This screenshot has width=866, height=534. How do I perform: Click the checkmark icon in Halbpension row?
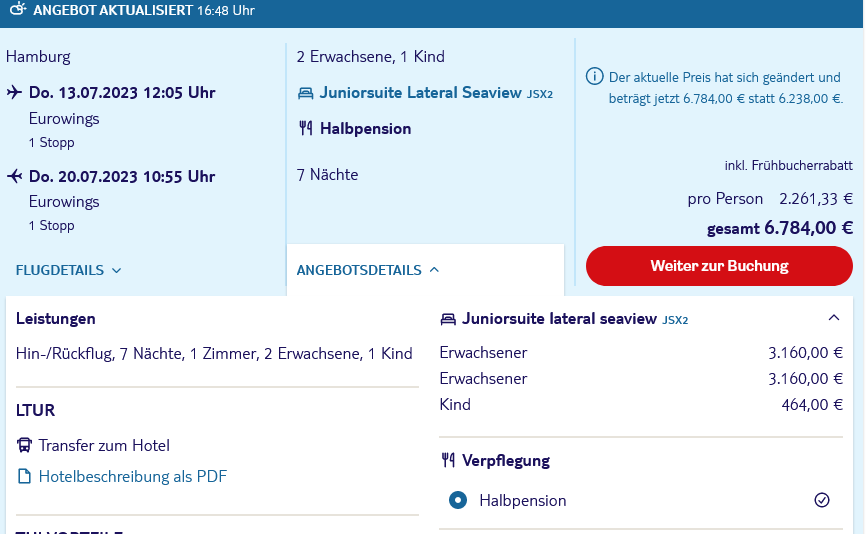(822, 500)
